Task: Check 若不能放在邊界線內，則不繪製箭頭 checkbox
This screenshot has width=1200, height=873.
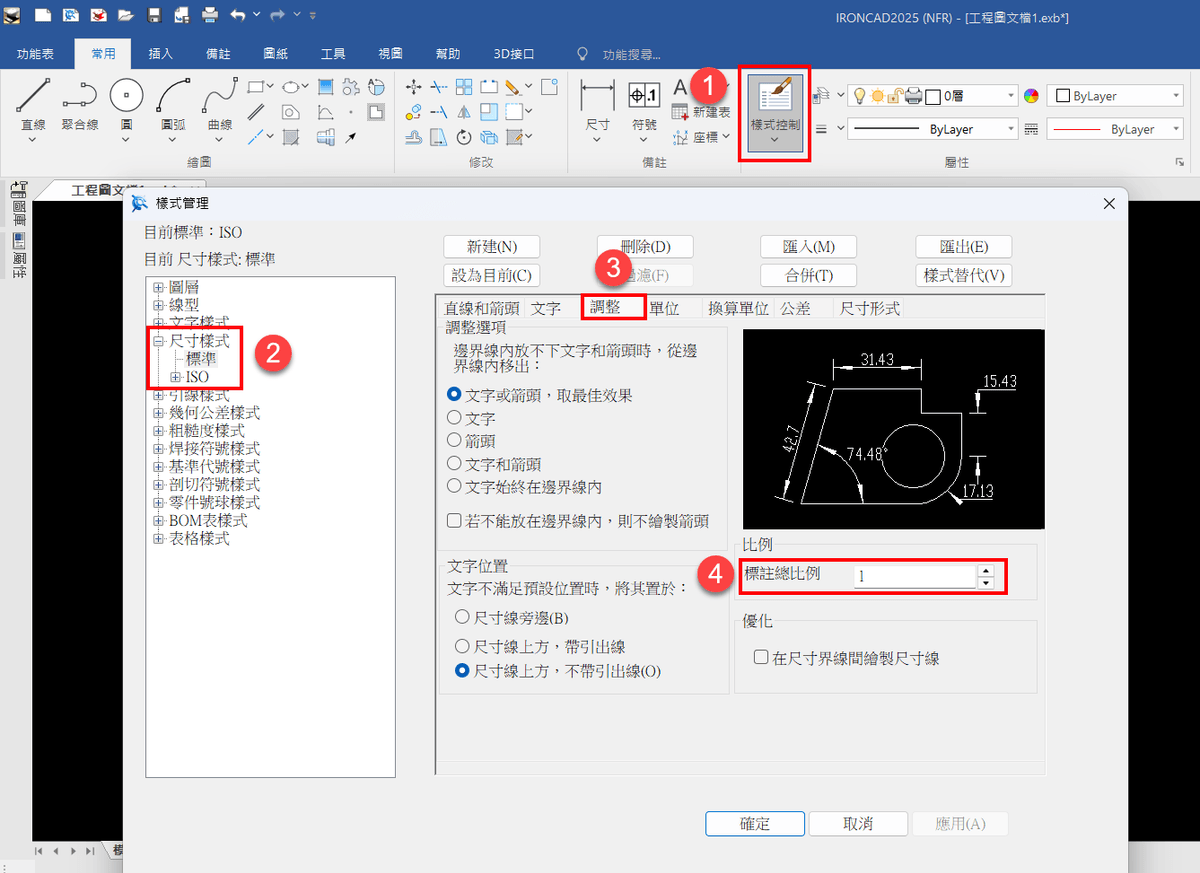Action: coord(455,521)
